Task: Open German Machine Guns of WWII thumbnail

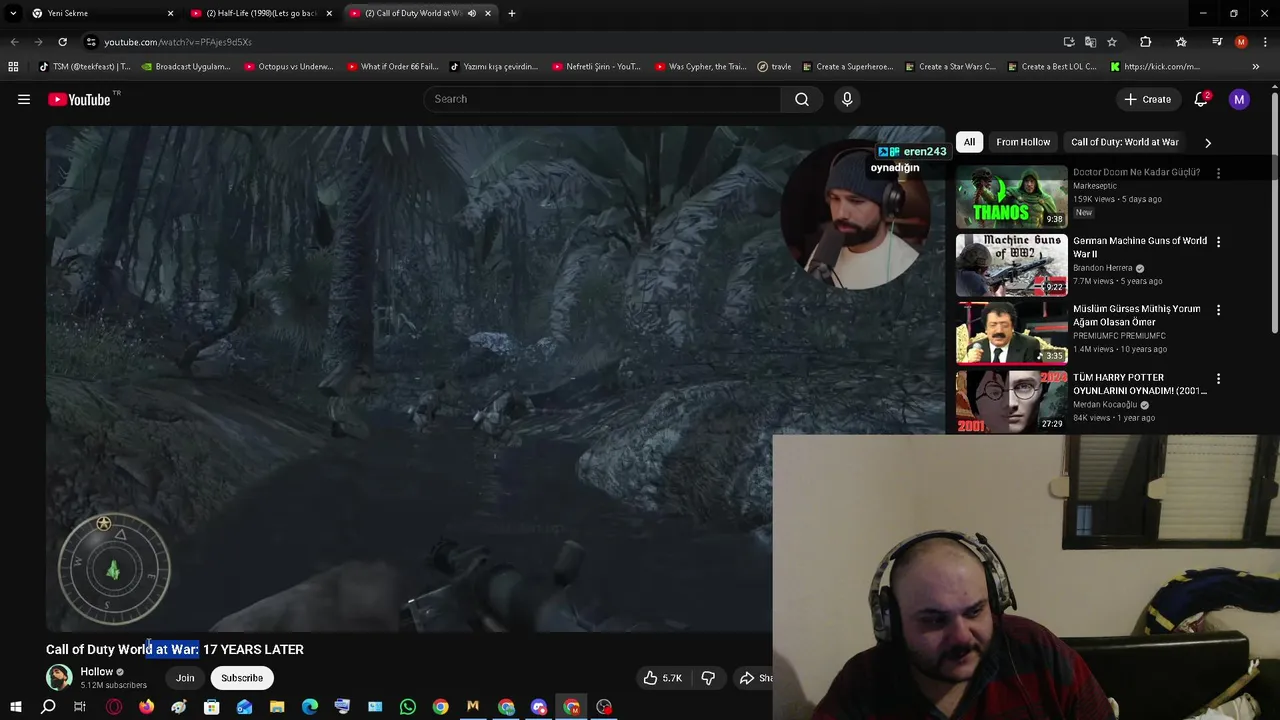Action: pyautogui.click(x=1012, y=265)
